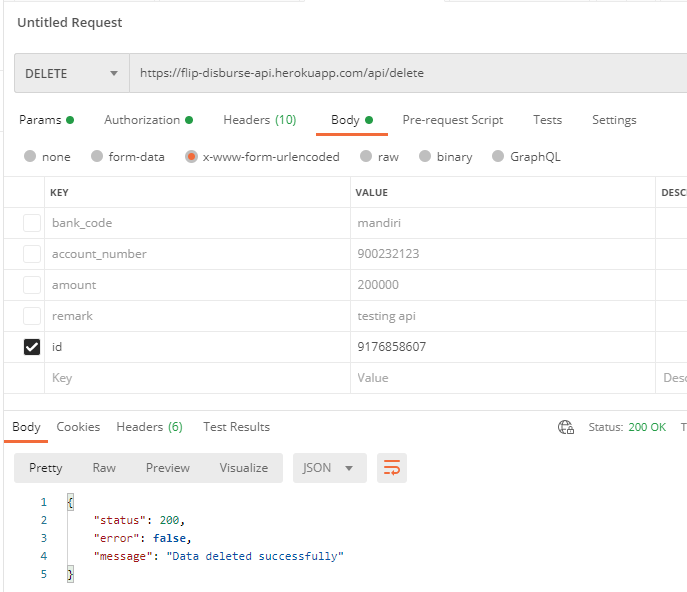This screenshot has width=687, height=592.
Task: Click the empty Value input field
Action: point(503,378)
